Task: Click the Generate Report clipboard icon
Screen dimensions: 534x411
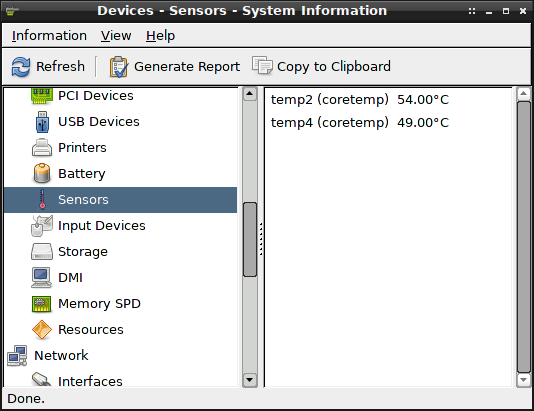Action: (119, 67)
